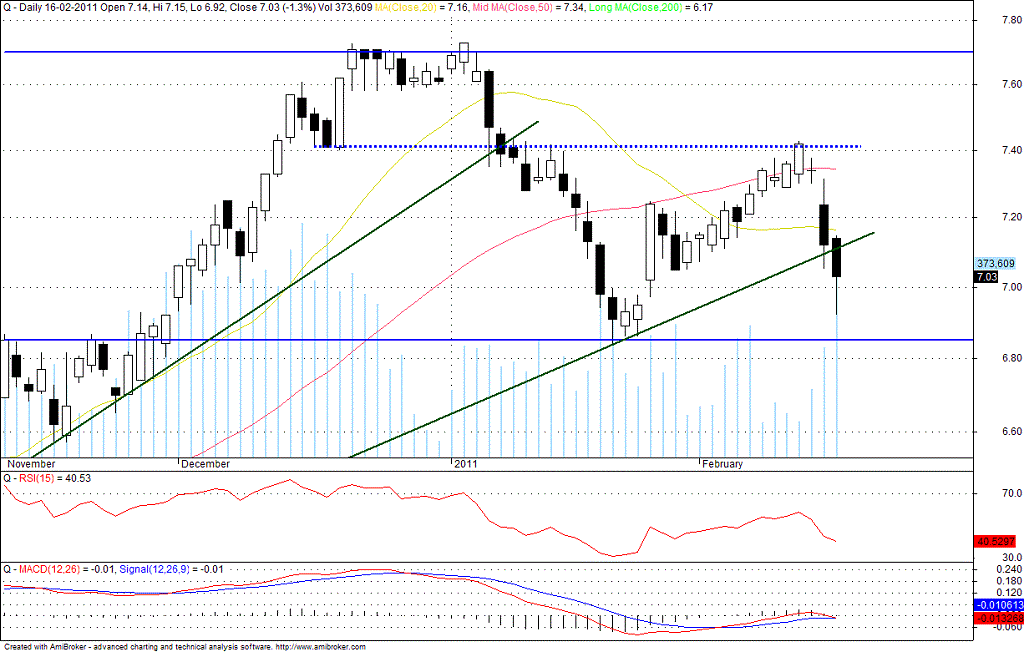
Task: Click the RSI 30.0 axis label
Action: 1011,557
